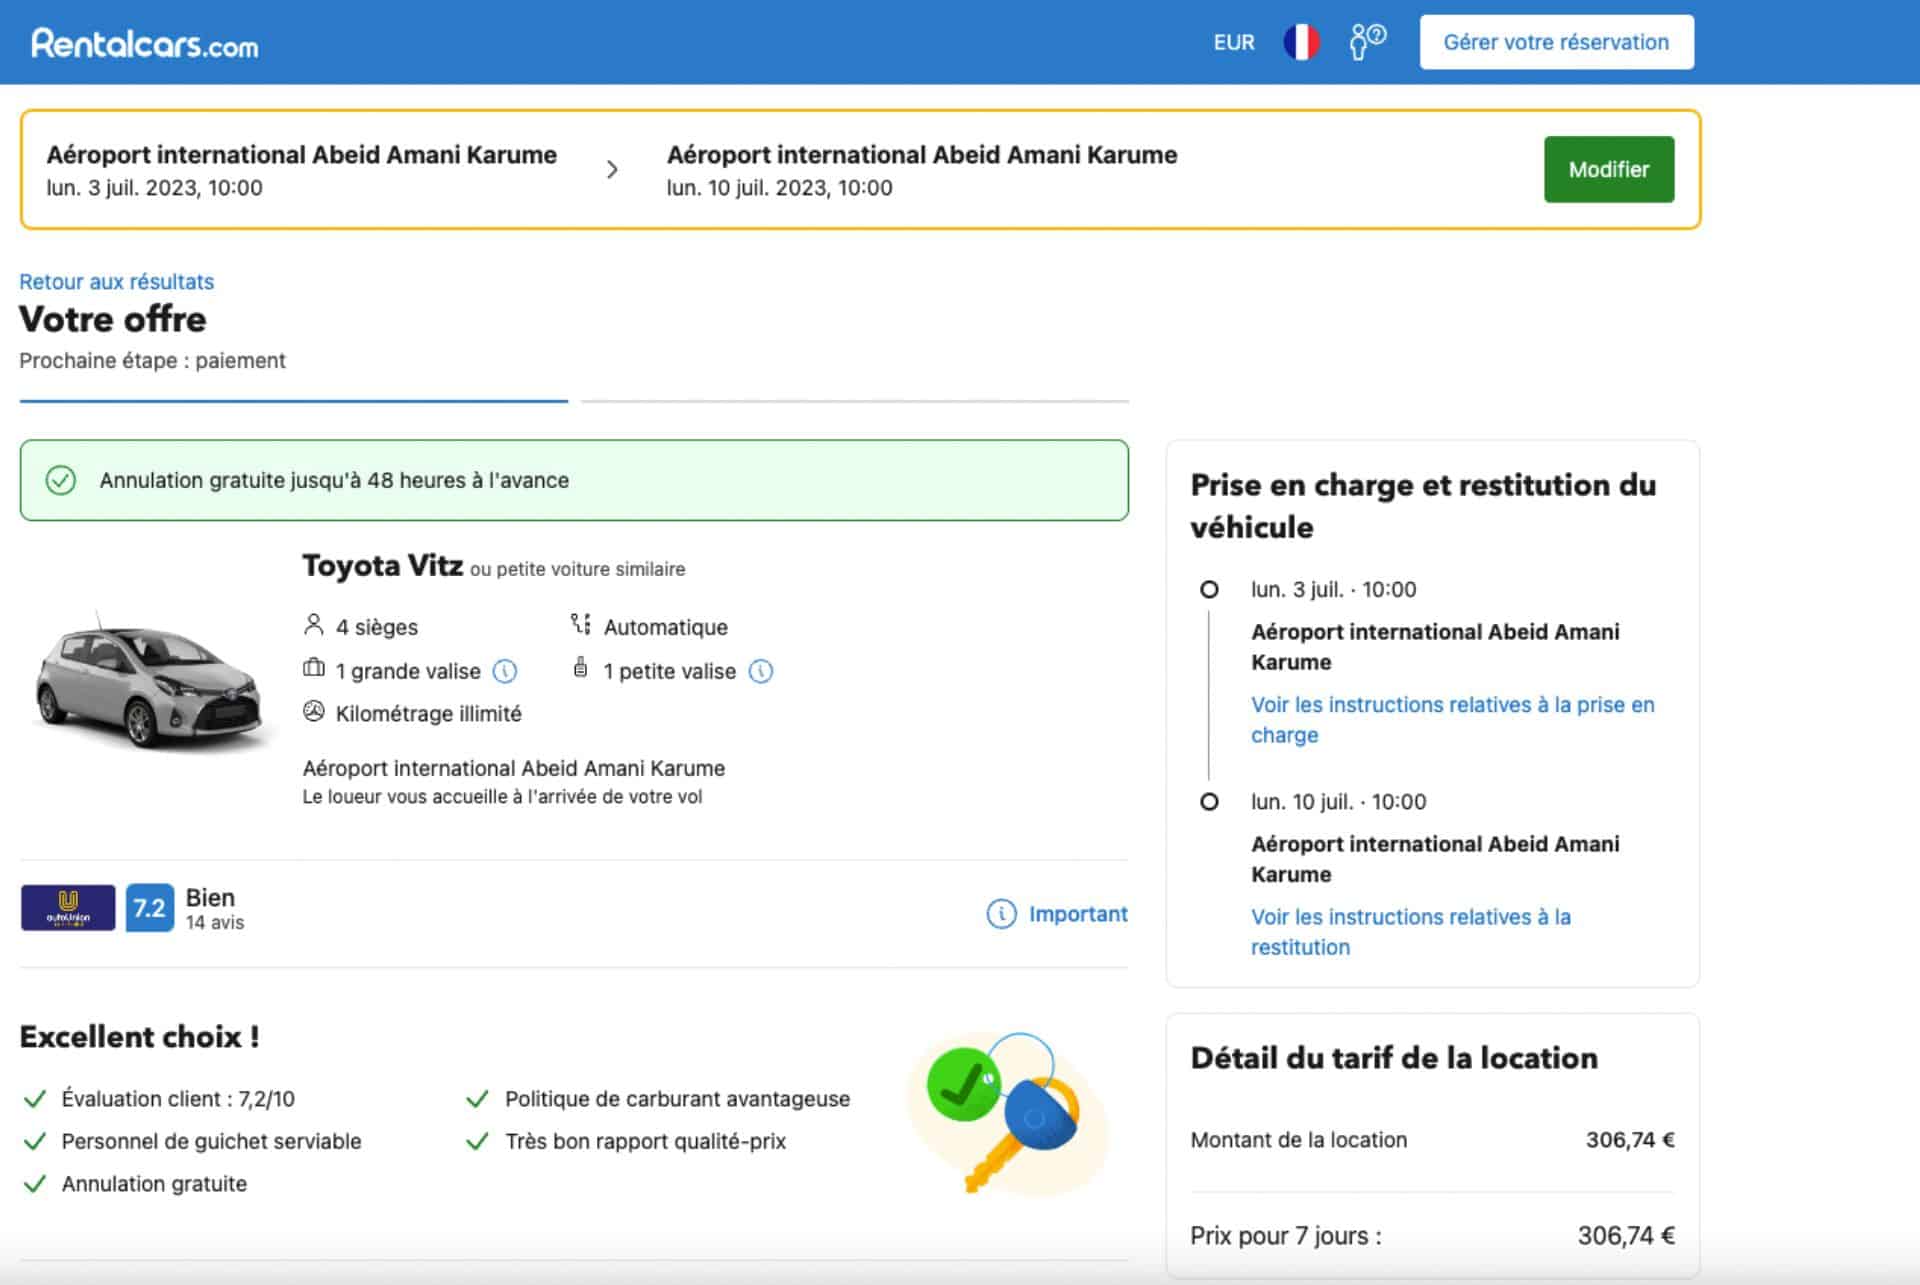Click the large suitcase icon
This screenshot has height=1285, width=1920.
313,668
